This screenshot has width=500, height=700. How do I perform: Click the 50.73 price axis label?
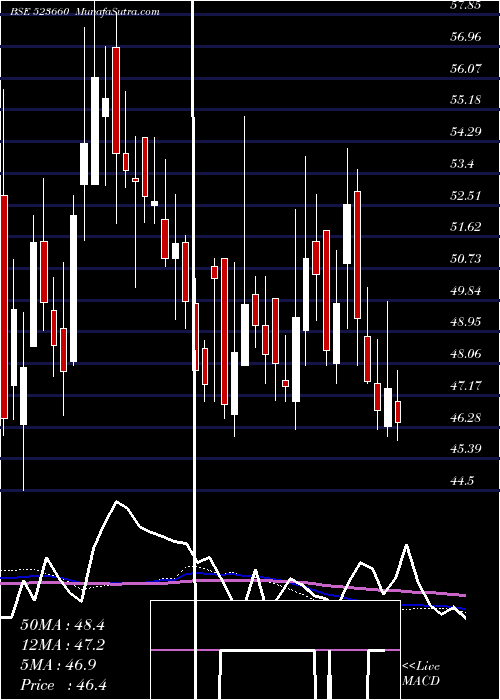pos(466,259)
